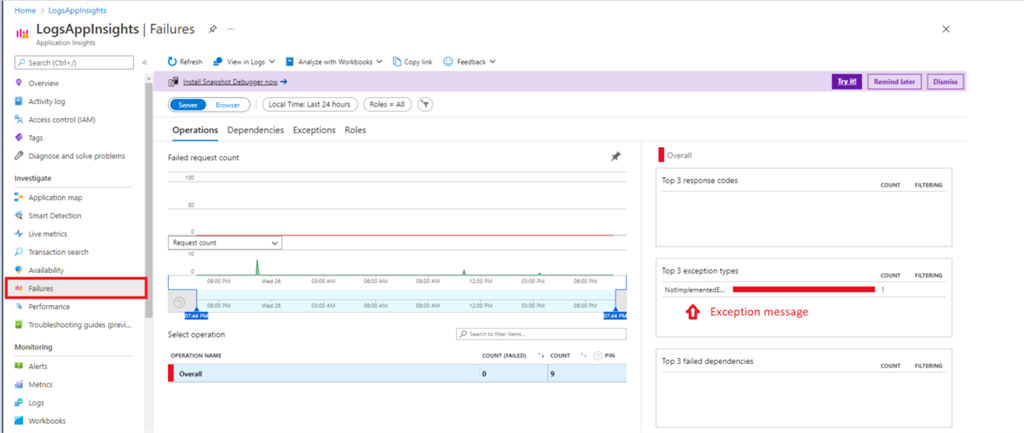This screenshot has height=433, width=1024.
Task: Open Smart Detection in sidebar
Action: 55,215
